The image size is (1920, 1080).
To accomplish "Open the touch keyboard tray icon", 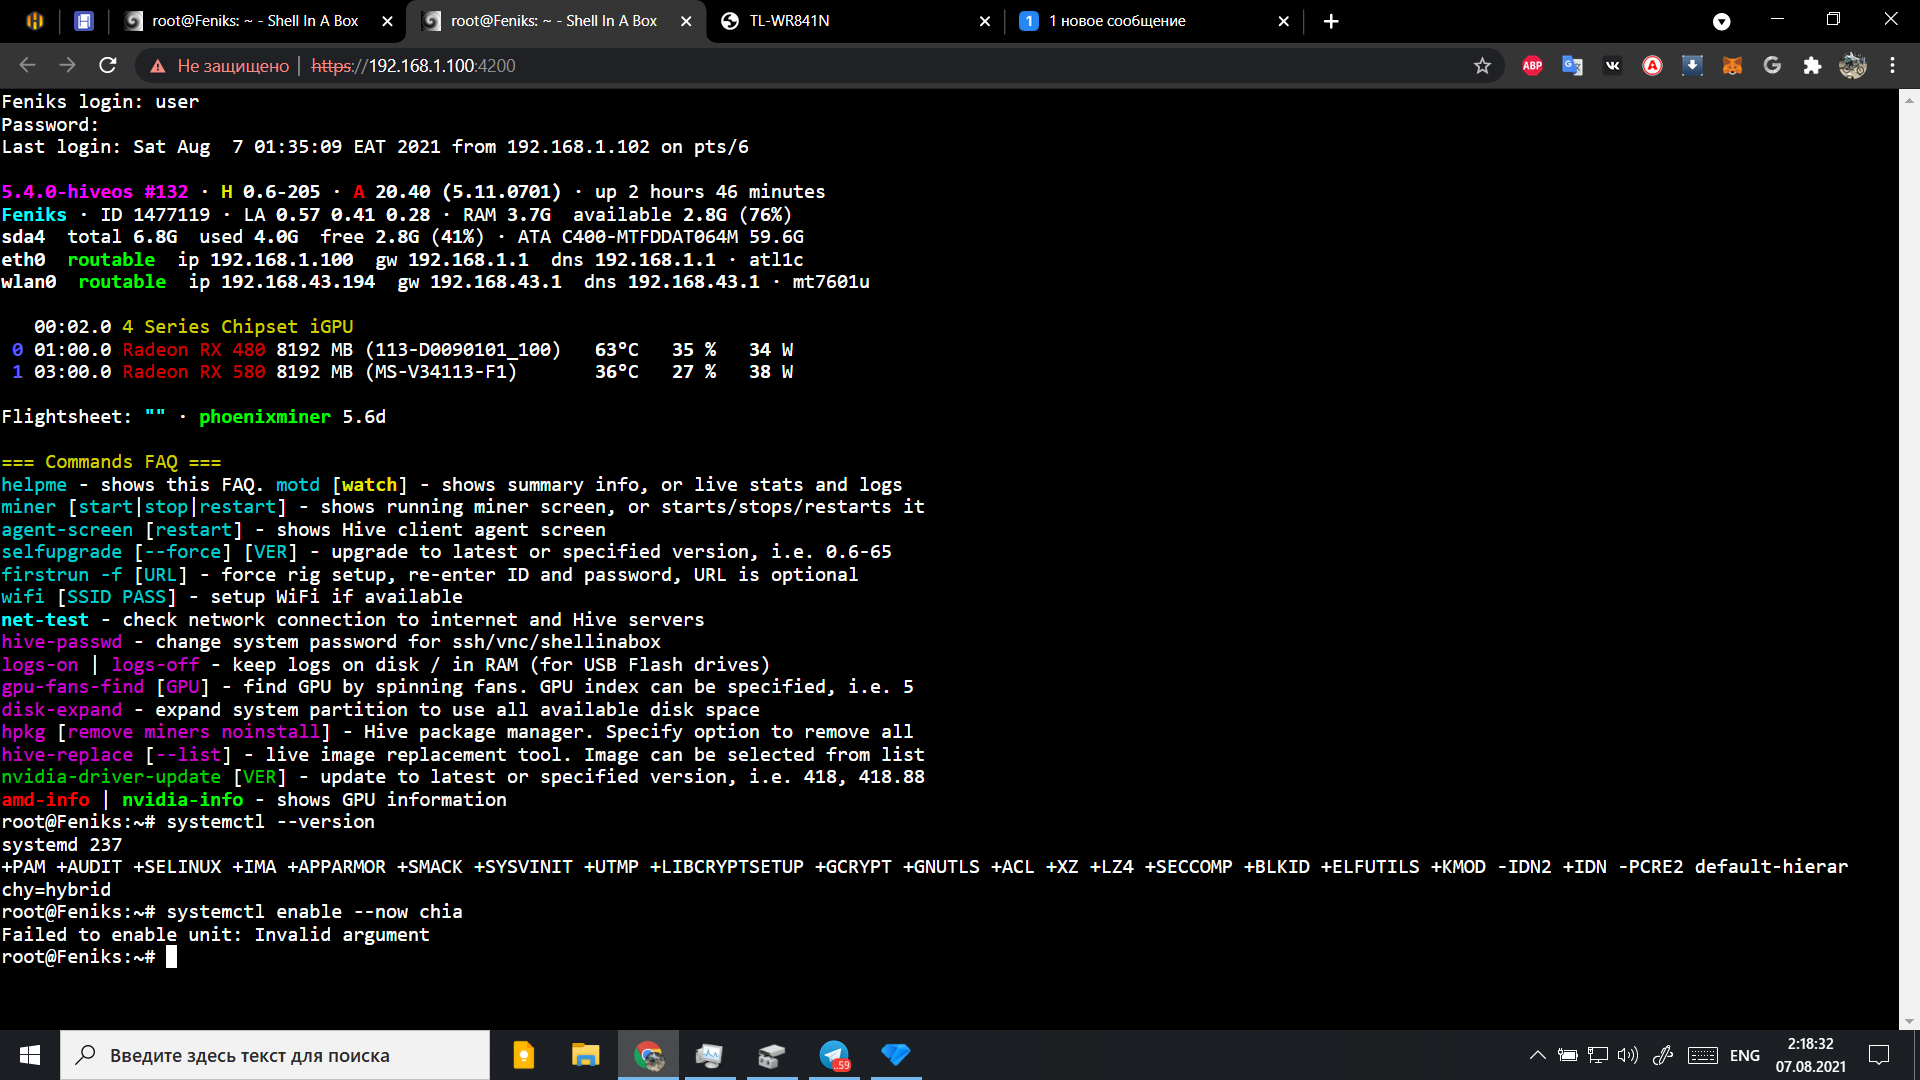I will pyautogui.click(x=1702, y=1055).
